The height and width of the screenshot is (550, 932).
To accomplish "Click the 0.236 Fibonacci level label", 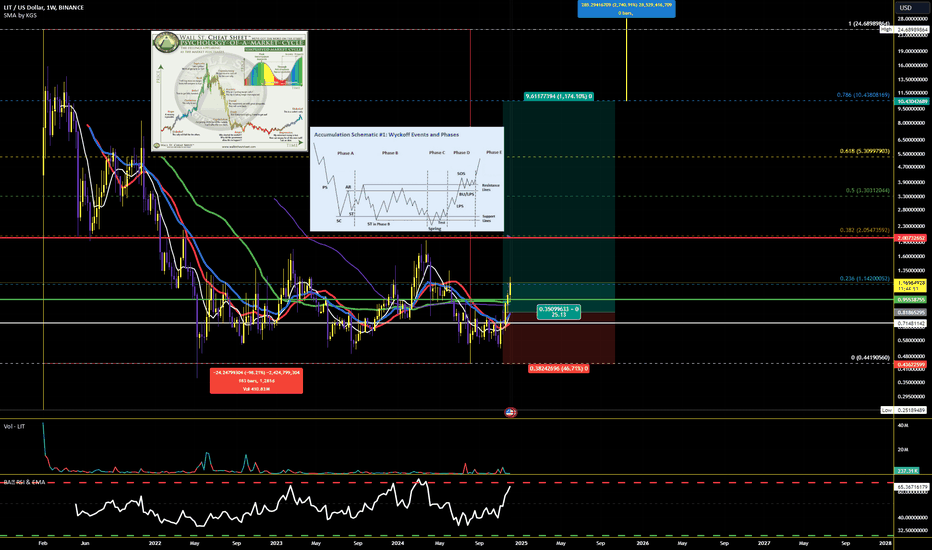I will click(865, 278).
